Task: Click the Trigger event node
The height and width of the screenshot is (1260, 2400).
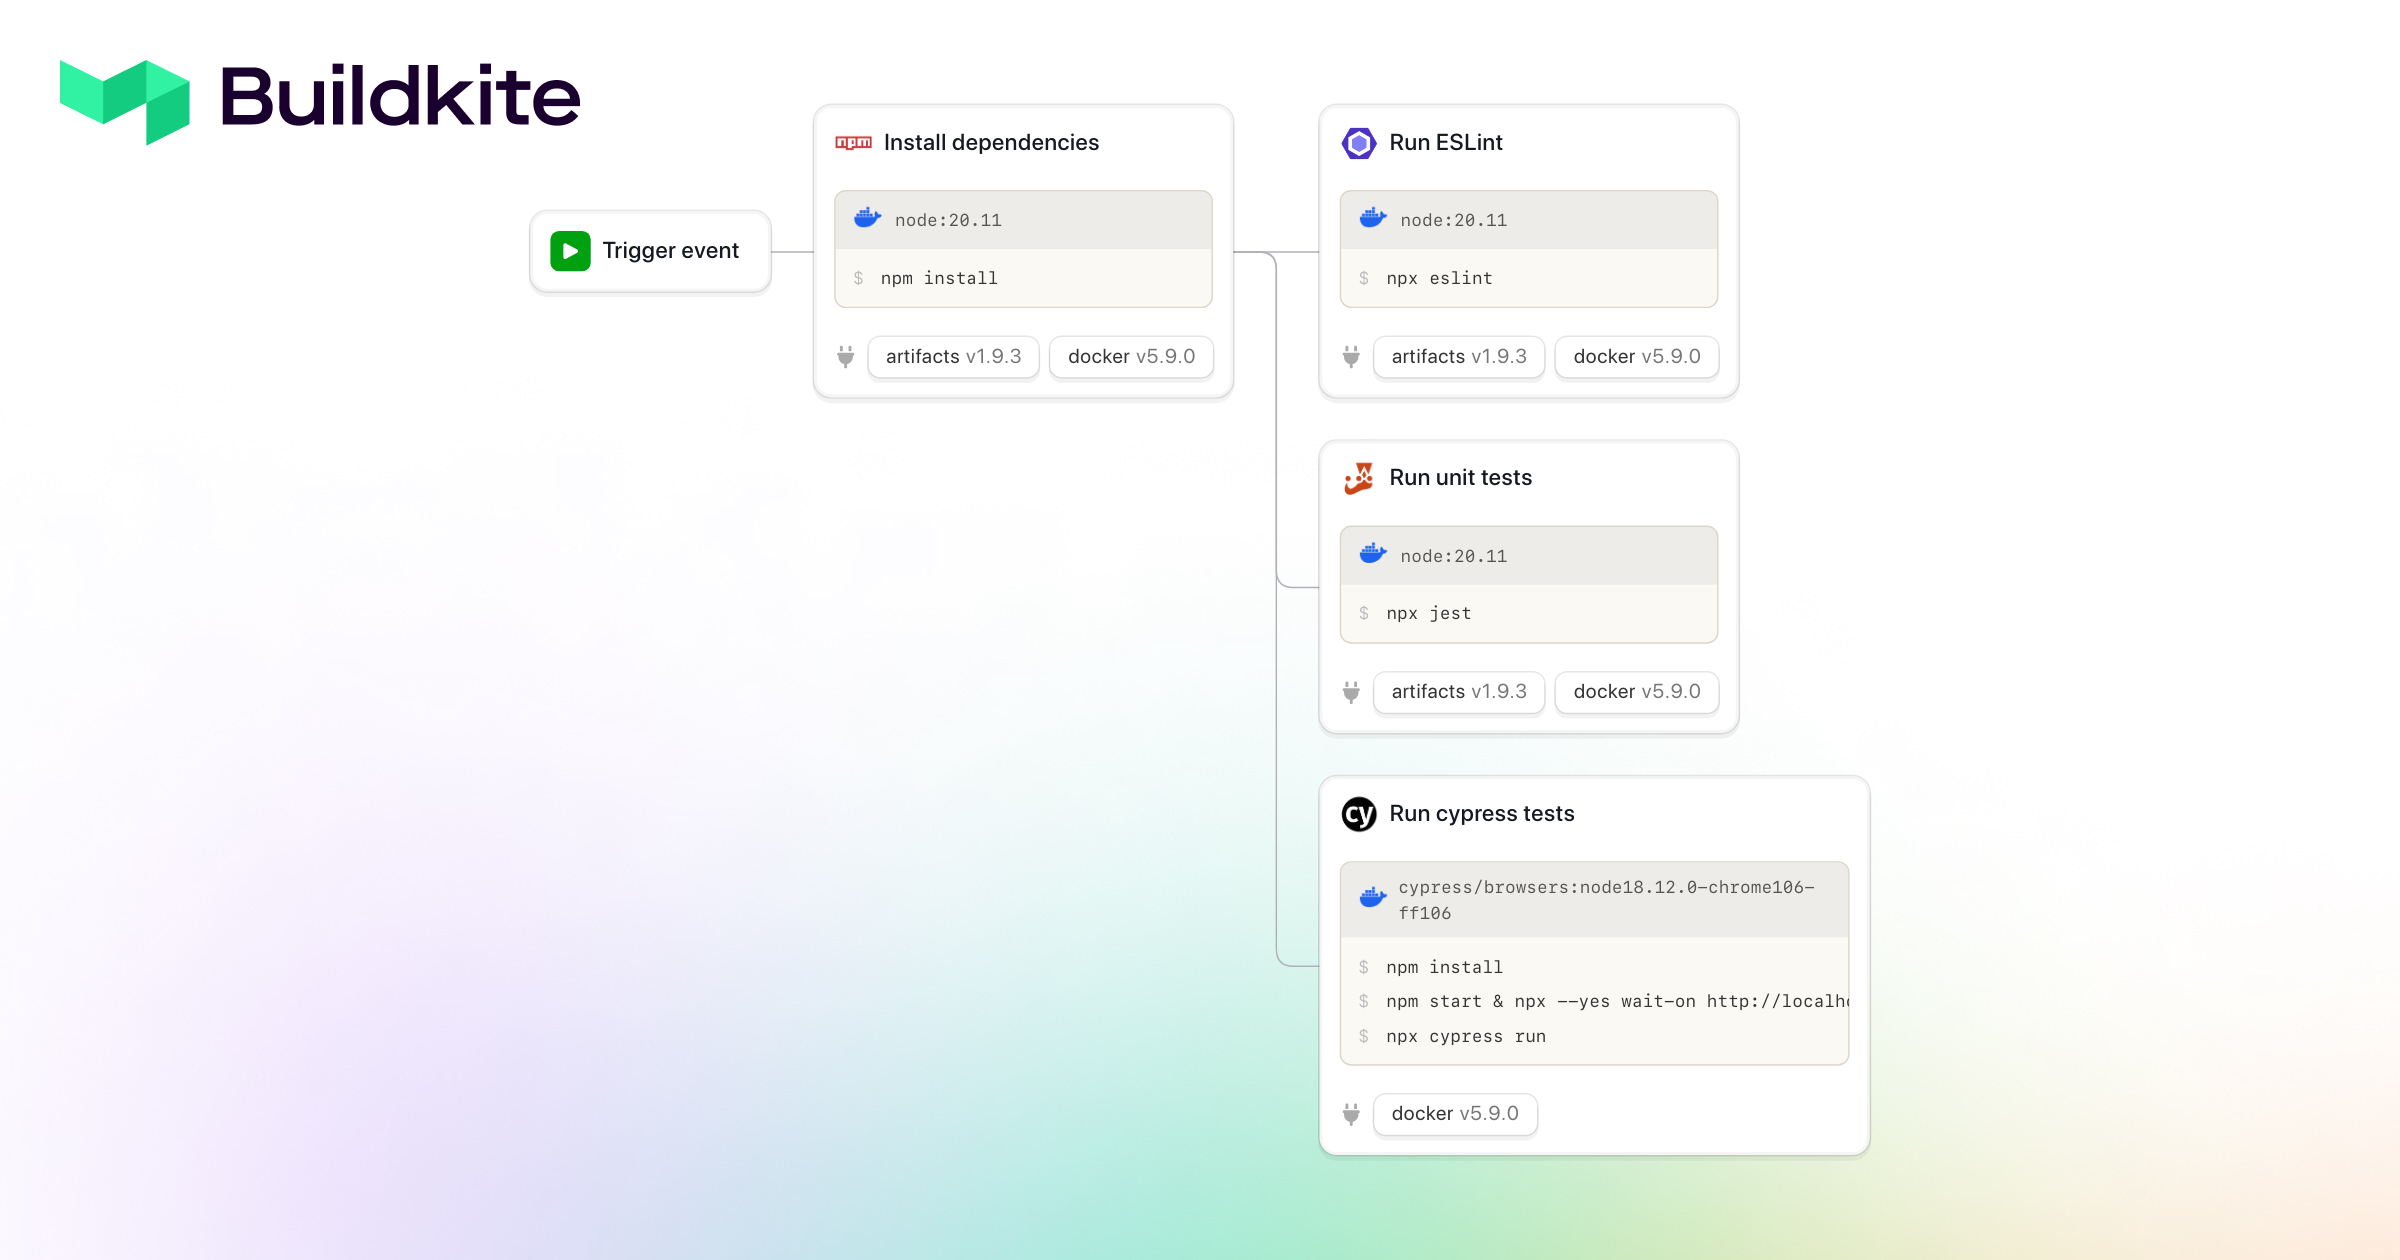Action: pos(650,250)
